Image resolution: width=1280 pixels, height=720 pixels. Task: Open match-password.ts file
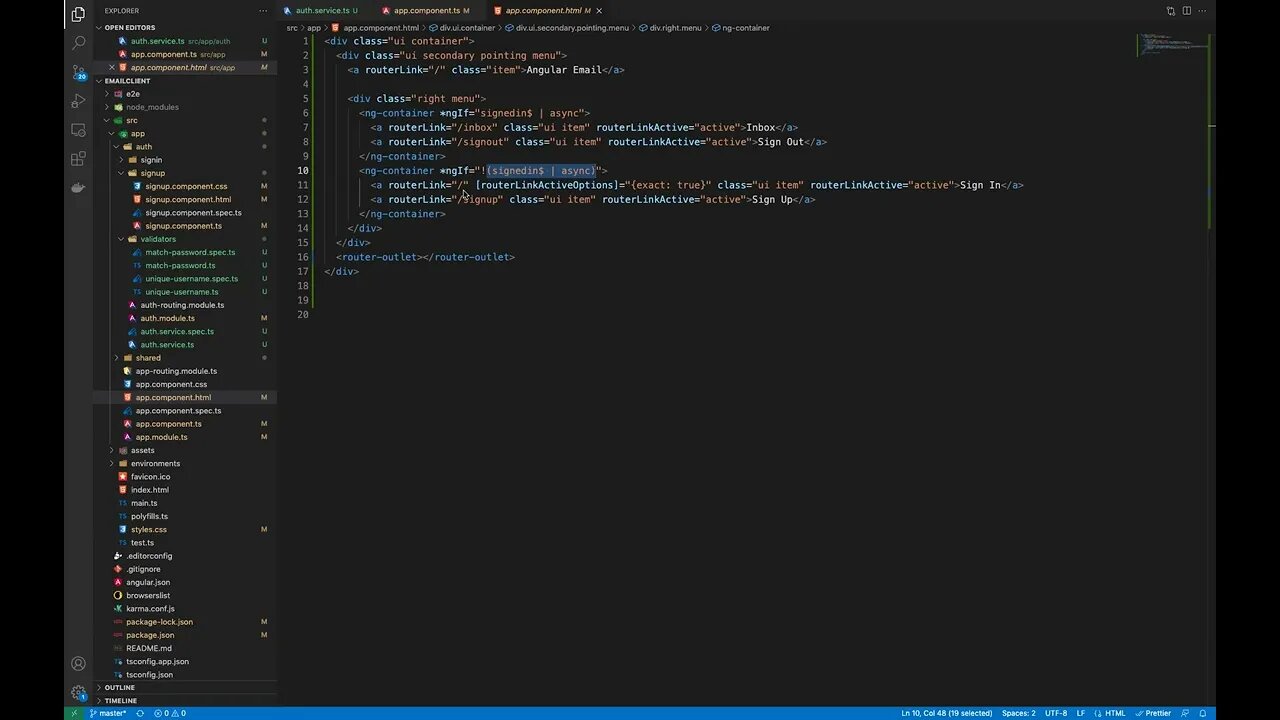[180, 265]
